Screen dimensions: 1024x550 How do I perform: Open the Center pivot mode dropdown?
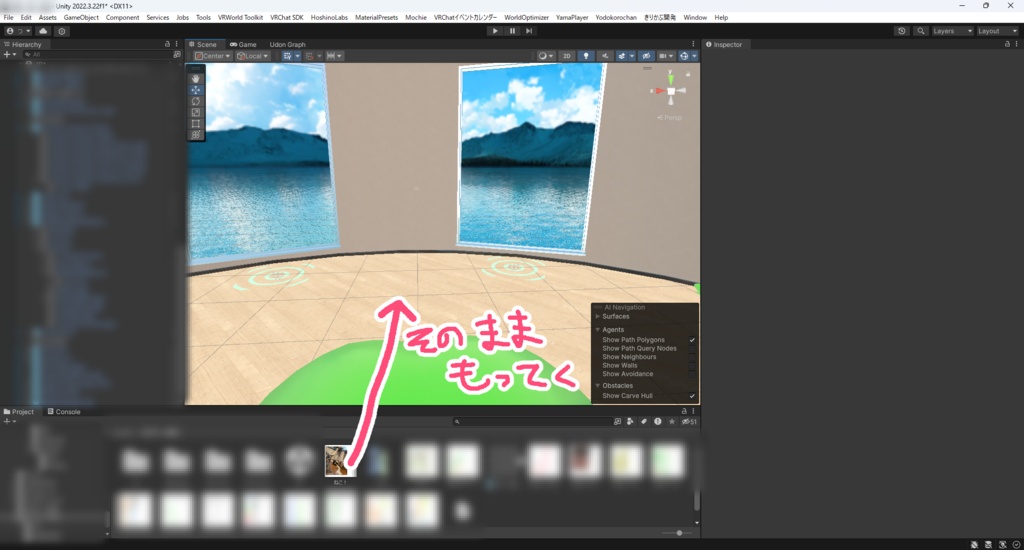212,56
